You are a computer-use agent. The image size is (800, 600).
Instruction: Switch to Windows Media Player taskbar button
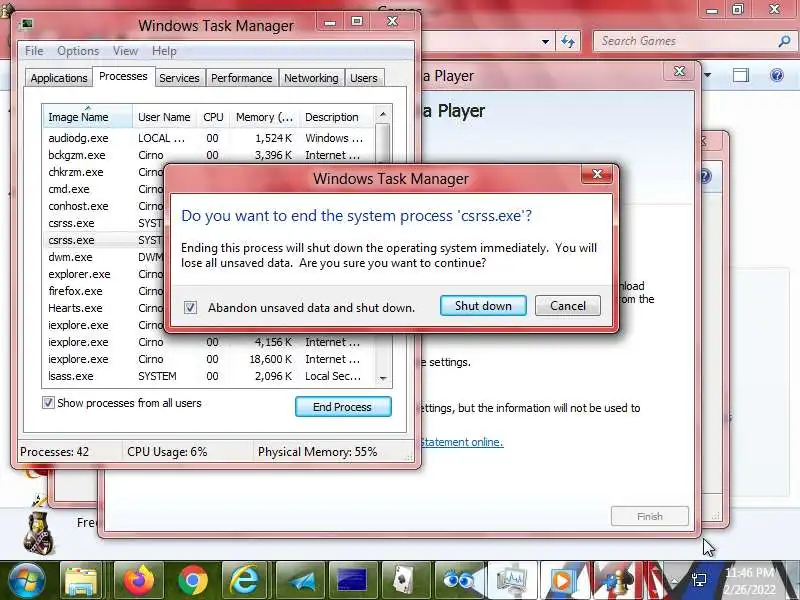(x=564, y=581)
